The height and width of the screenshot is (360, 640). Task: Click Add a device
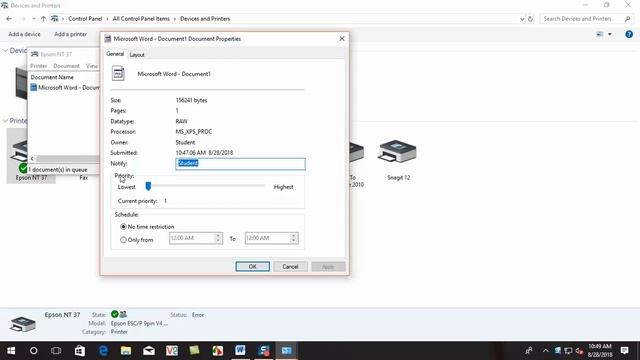pos(24,34)
